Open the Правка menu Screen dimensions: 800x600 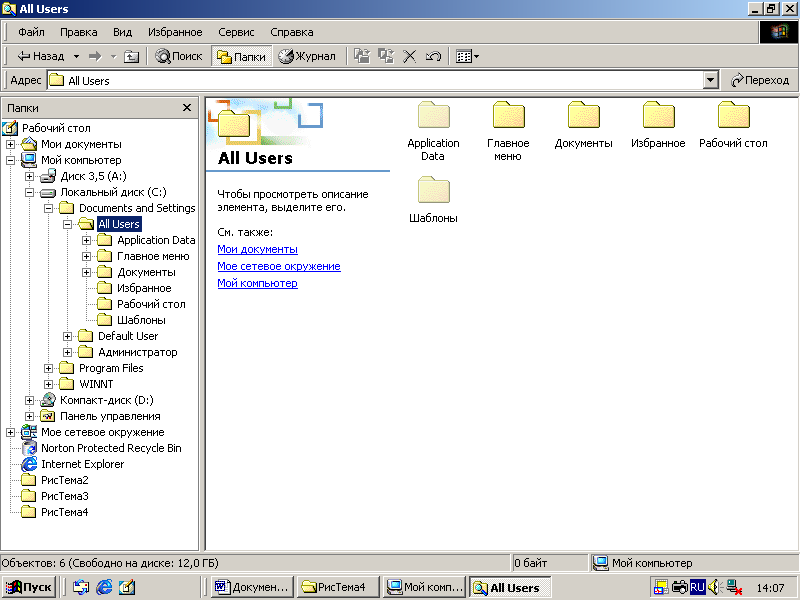pos(79,32)
